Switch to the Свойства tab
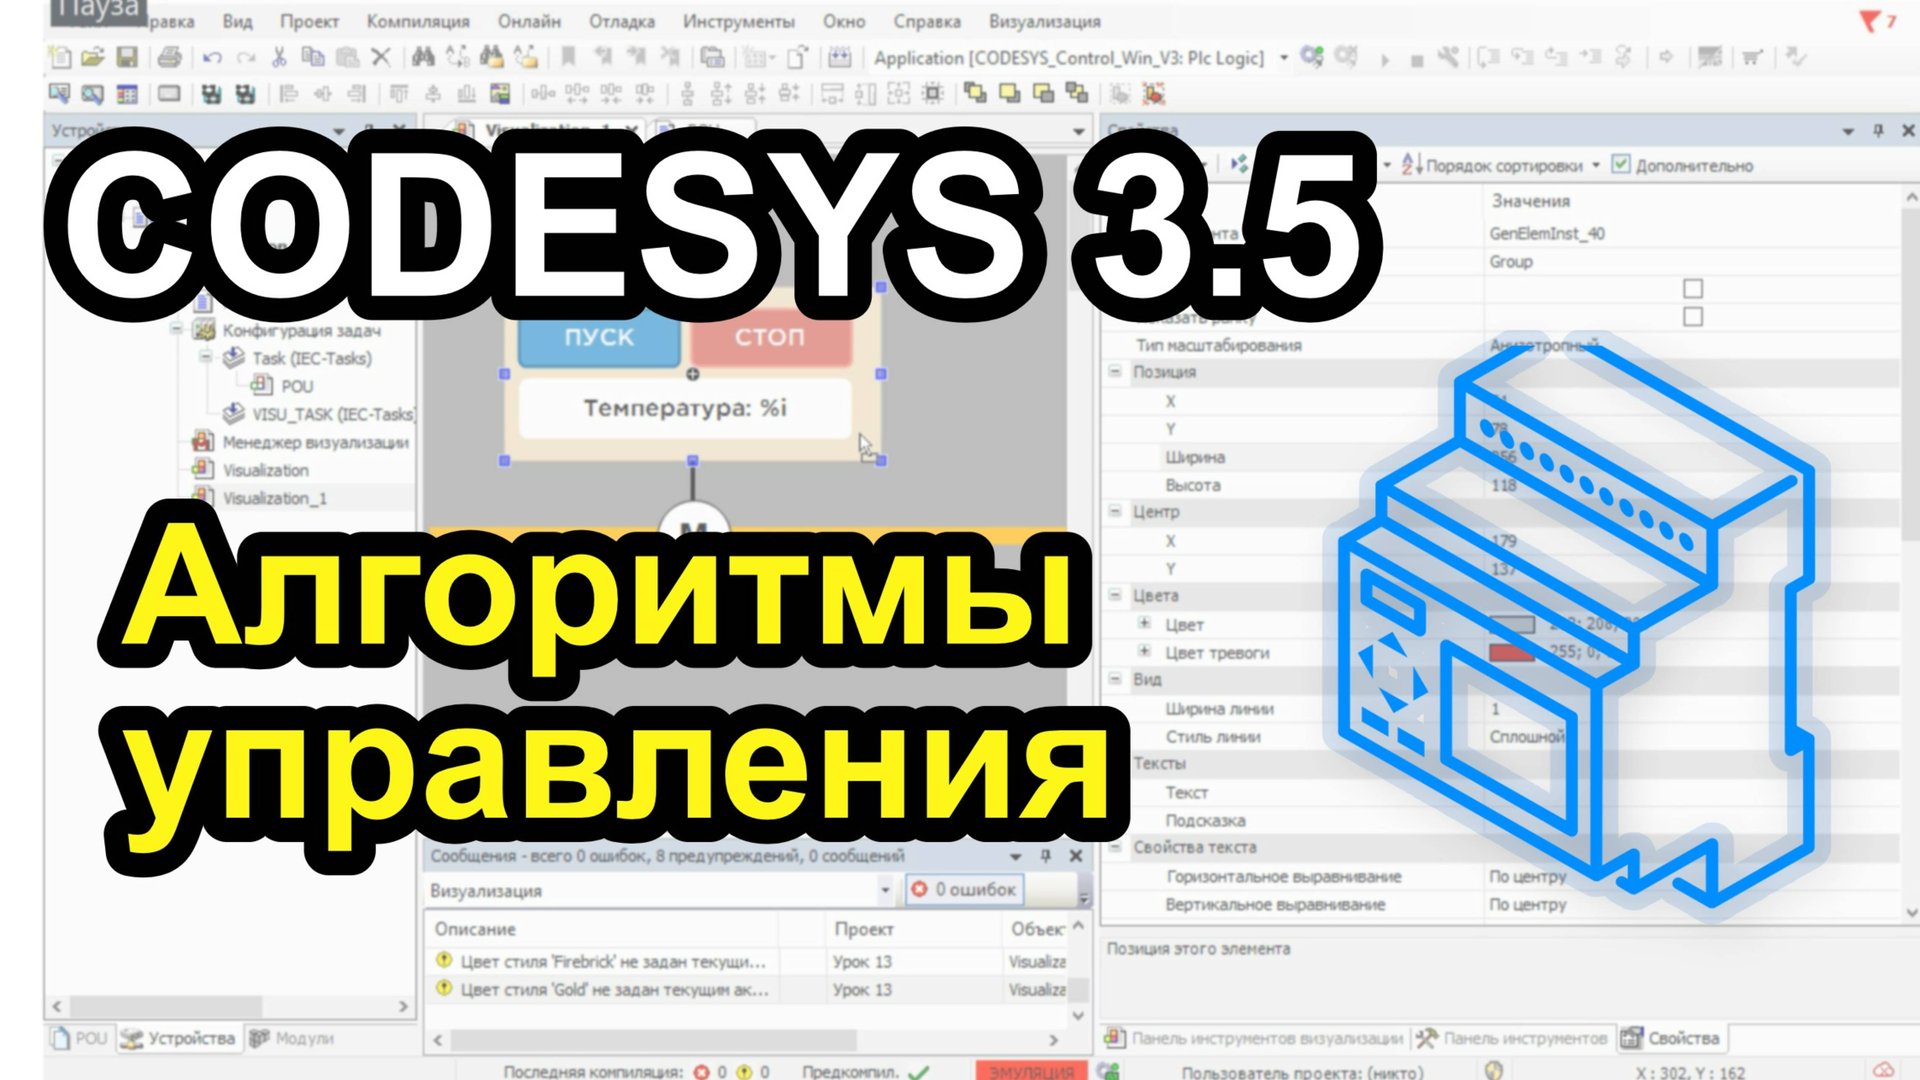Image resolution: width=1920 pixels, height=1080 pixels. tap(1672, 1038)
